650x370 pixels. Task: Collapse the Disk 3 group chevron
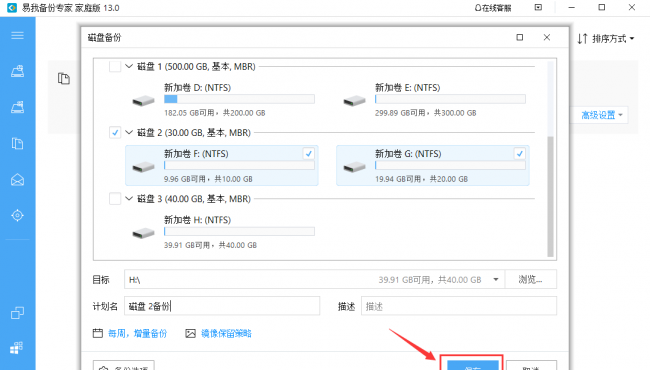(129, 199)
